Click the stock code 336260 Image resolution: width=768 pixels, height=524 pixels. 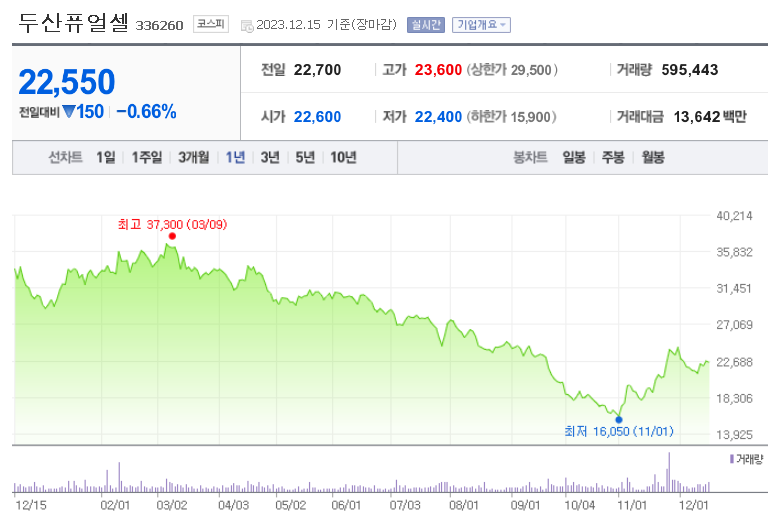coord(159,25)
